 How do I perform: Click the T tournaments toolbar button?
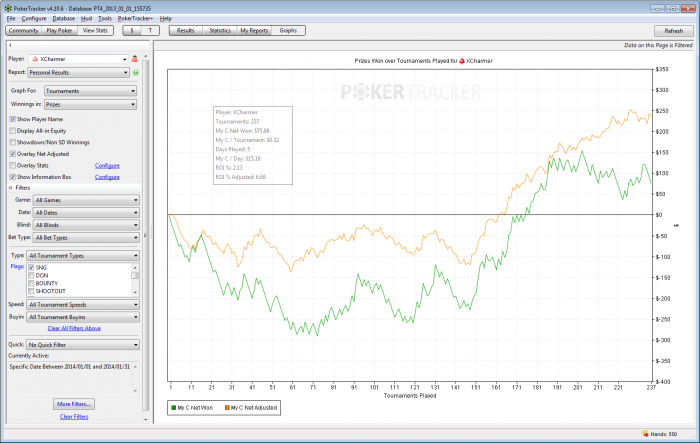pos(151,31)
